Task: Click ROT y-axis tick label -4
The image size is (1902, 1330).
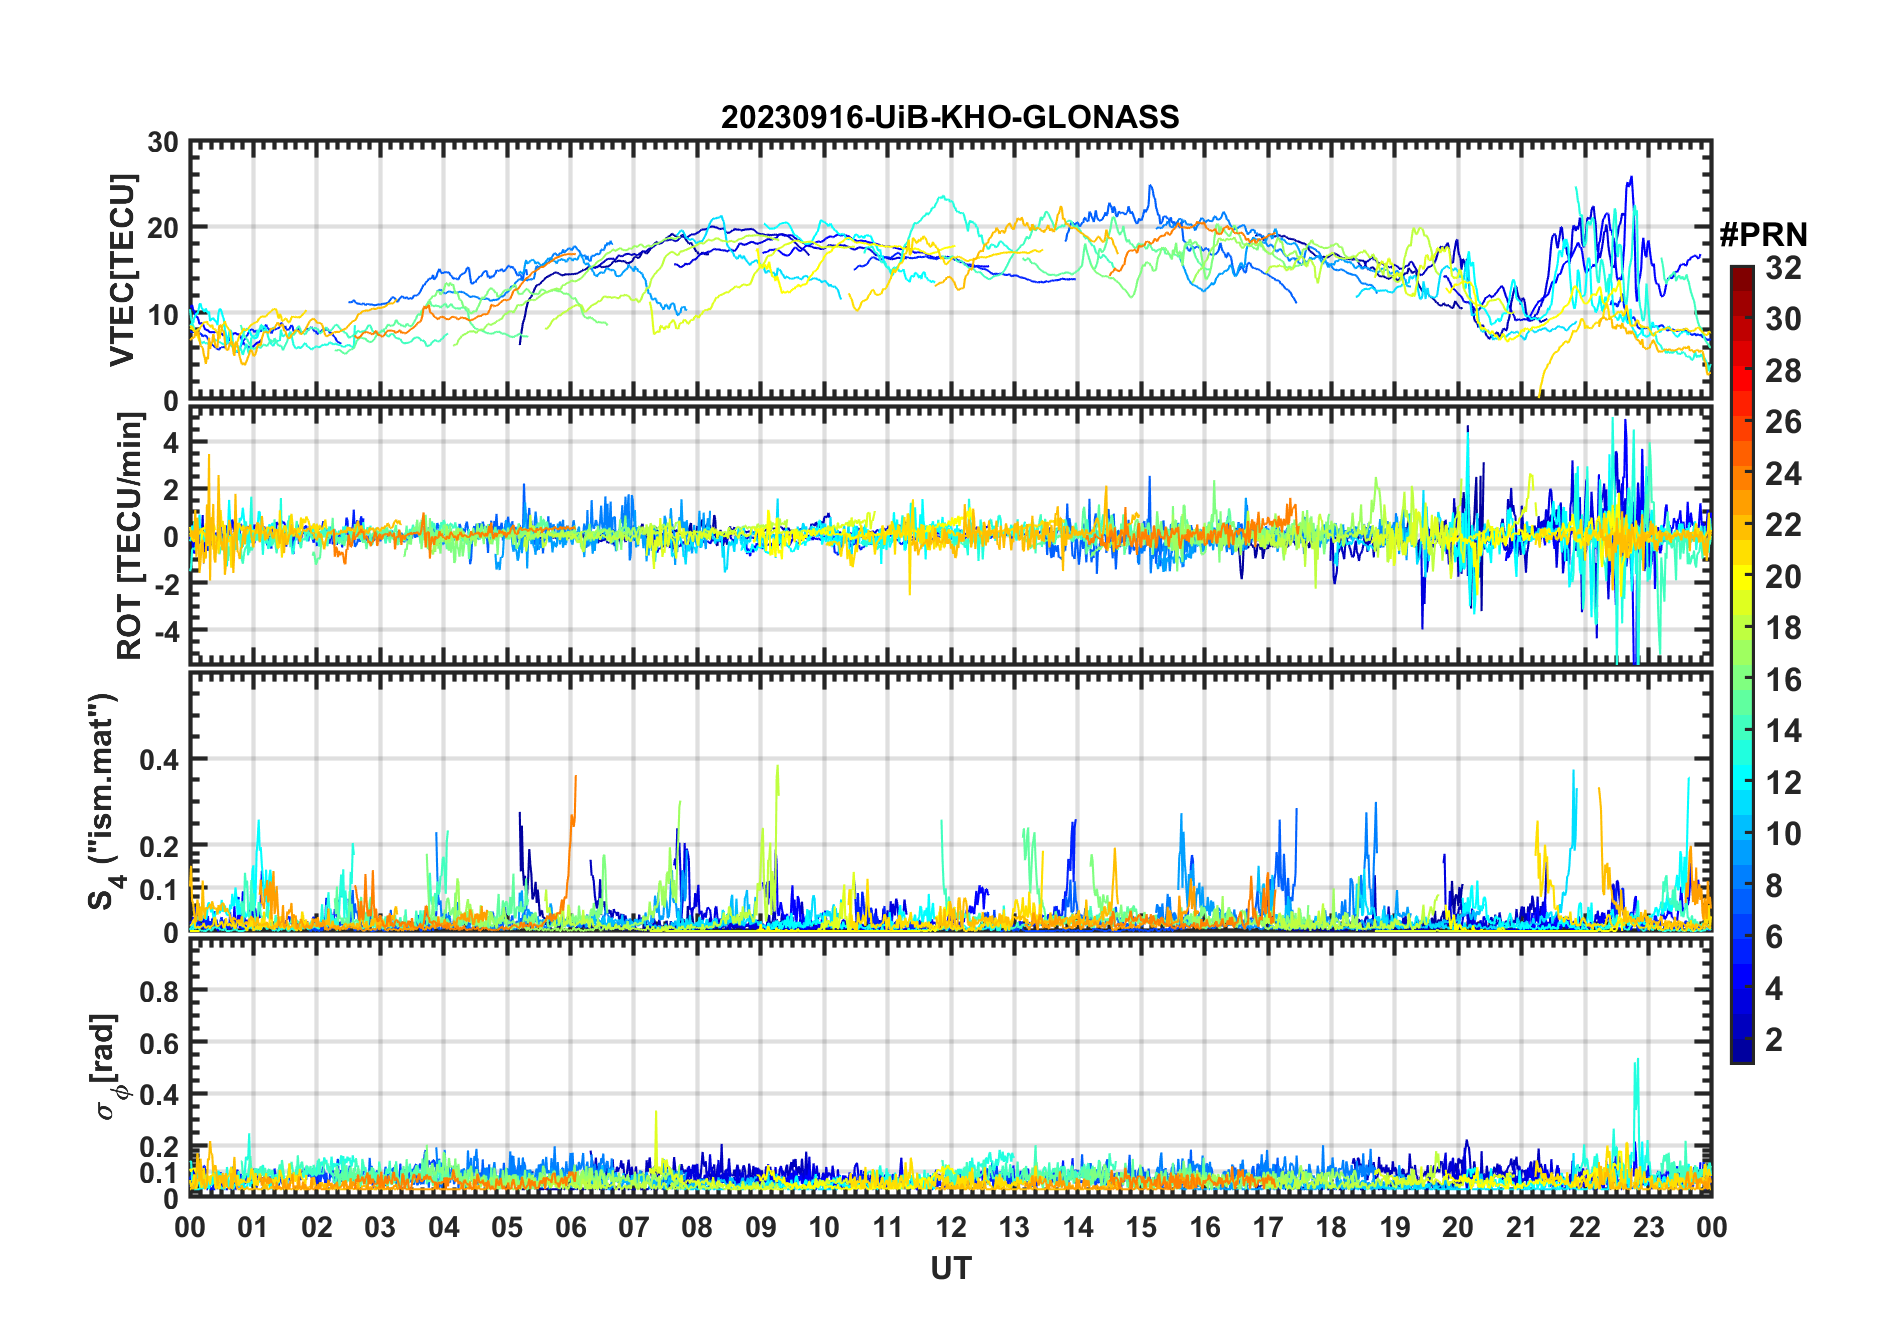Action: coord(167,632)
